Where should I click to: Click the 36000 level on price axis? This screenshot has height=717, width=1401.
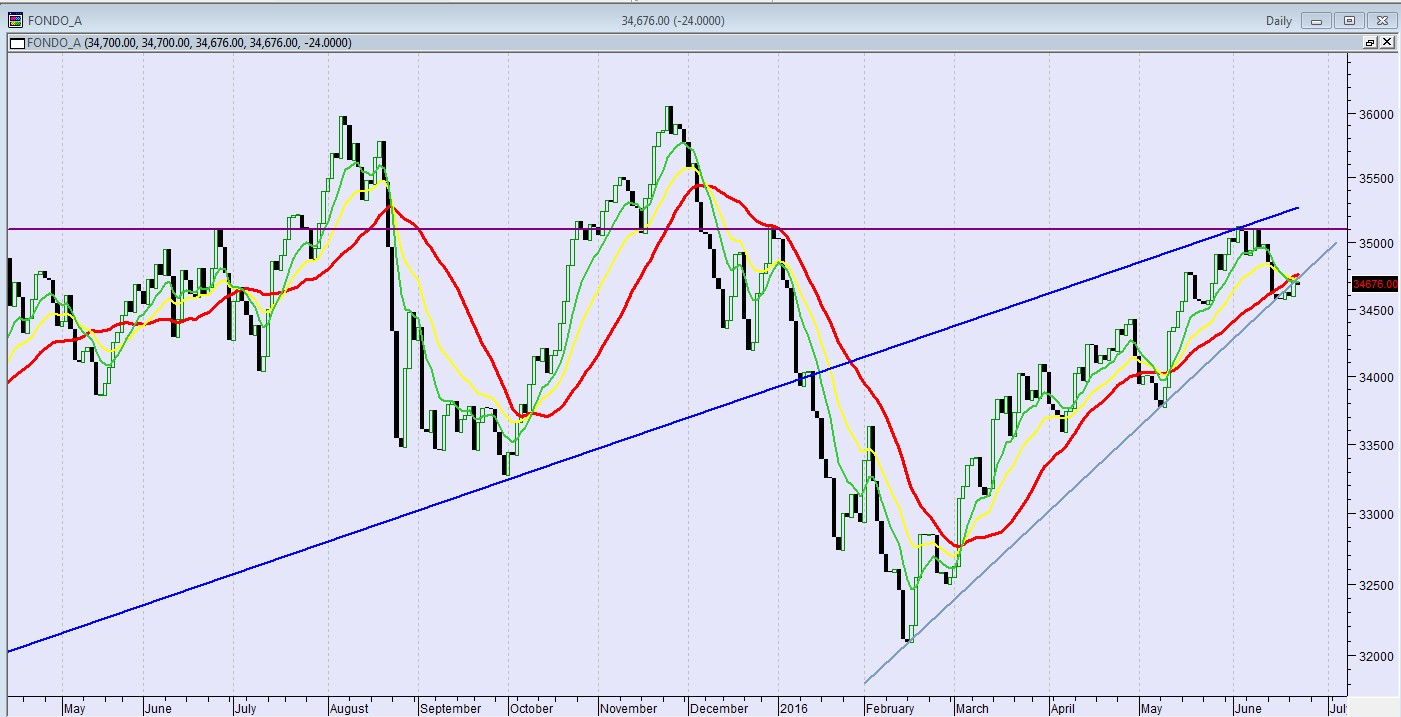pos(1373,114)
